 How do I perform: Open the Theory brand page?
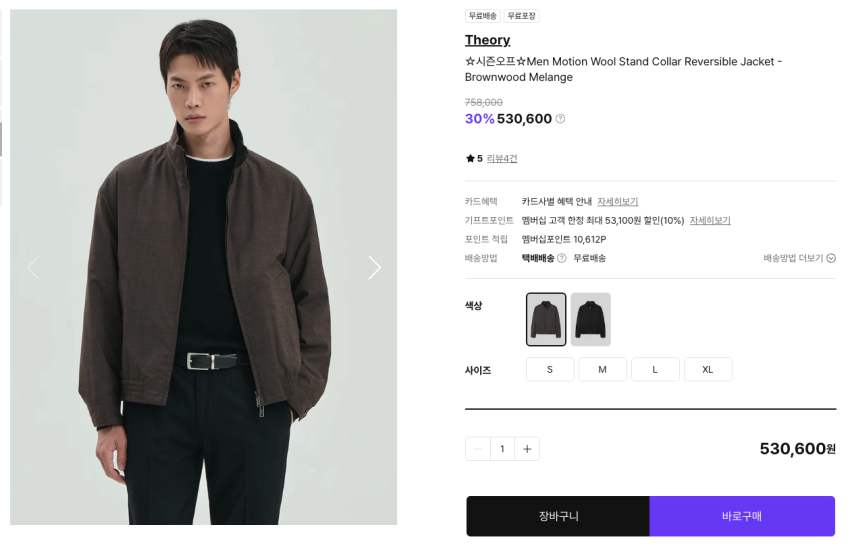(487, 40)
